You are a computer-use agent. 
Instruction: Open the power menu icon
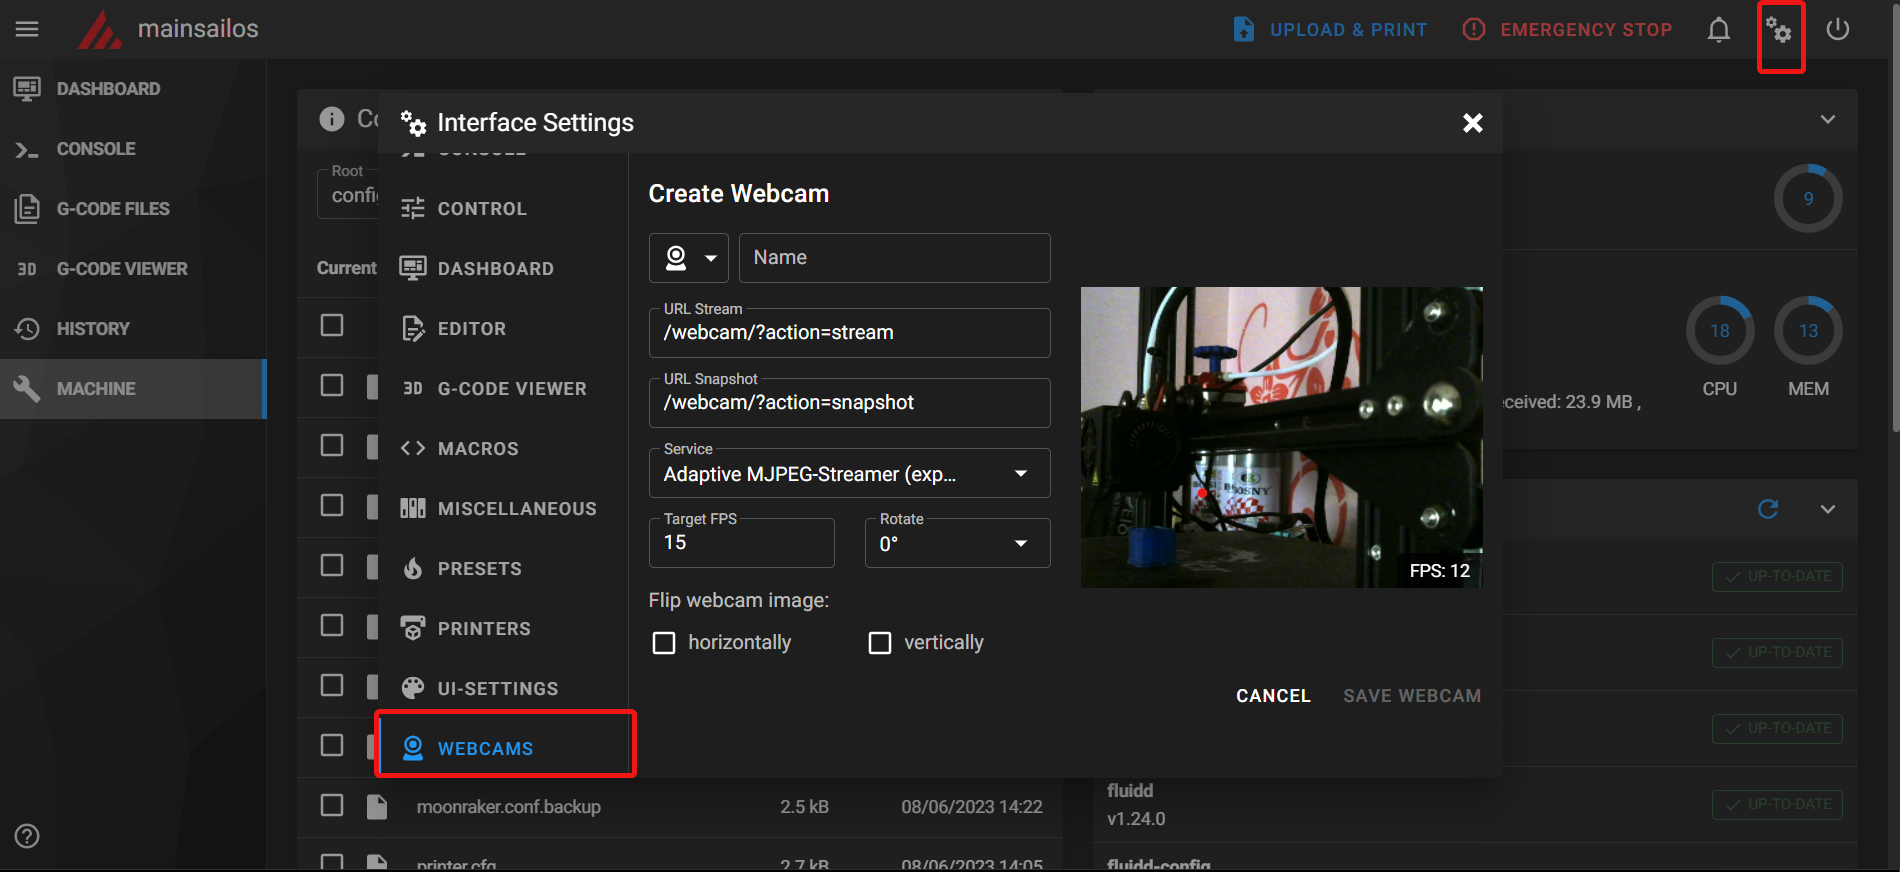coord(1838,29)
